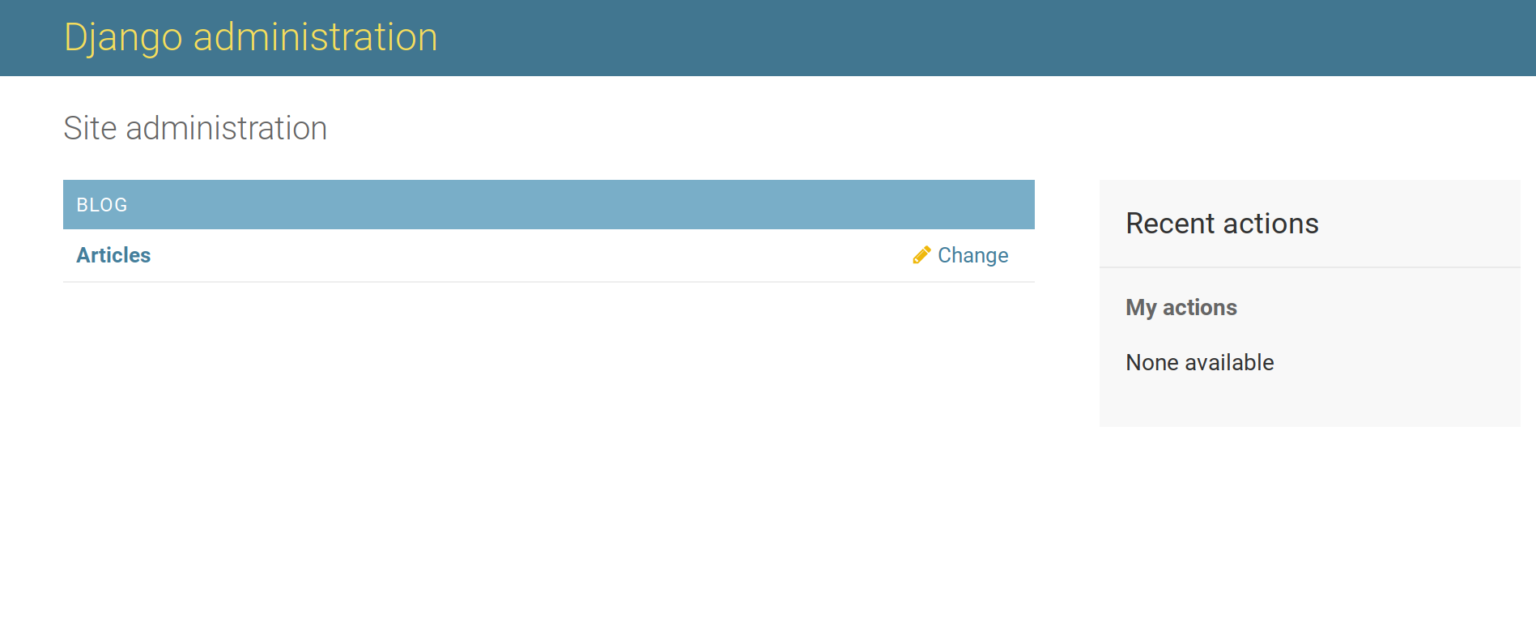
Task: Click white gap between Blog and Recent actions
Action: click(x=1067, y=300)
